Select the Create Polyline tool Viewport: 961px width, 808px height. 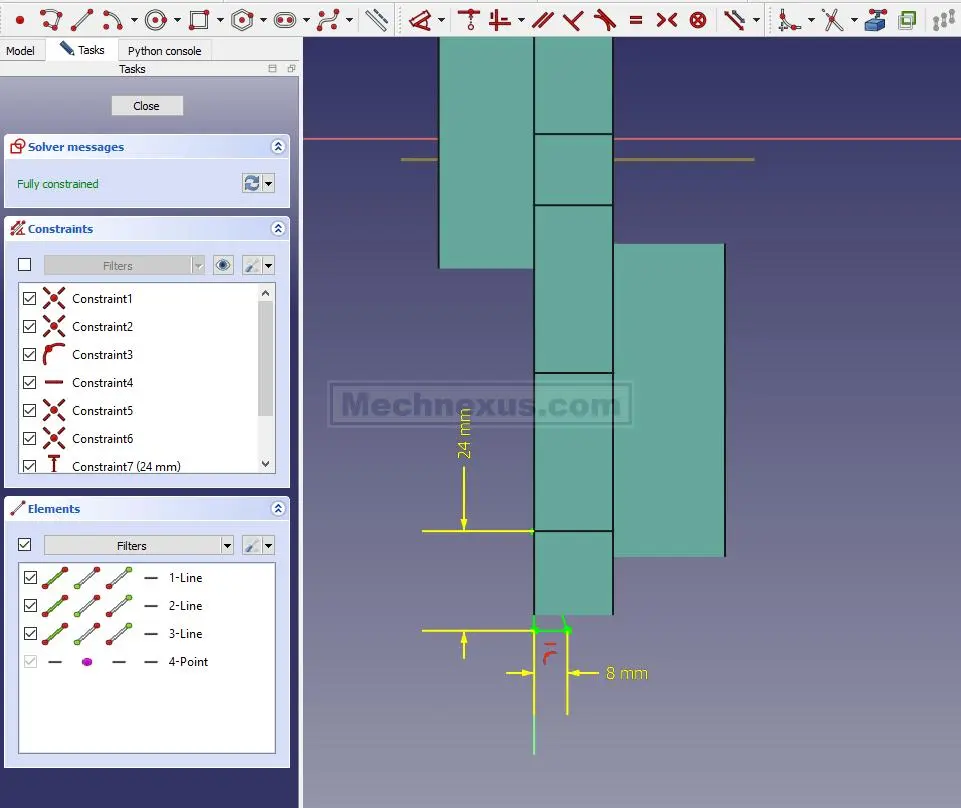tap(51, 19)
